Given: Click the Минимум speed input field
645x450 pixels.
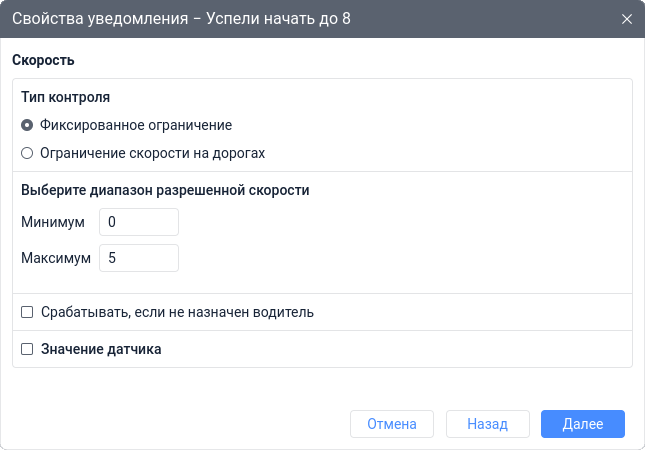Looking at the screenshot, I should tap(138, 222).
